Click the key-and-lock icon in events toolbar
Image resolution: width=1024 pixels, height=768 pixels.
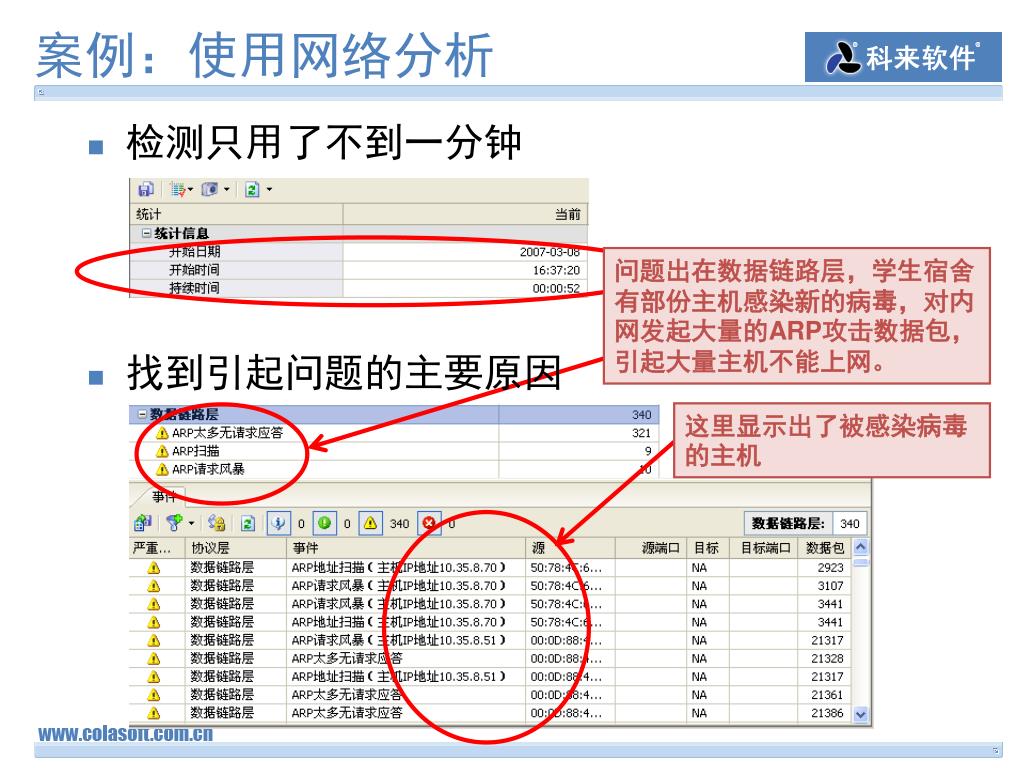(216, 523)
